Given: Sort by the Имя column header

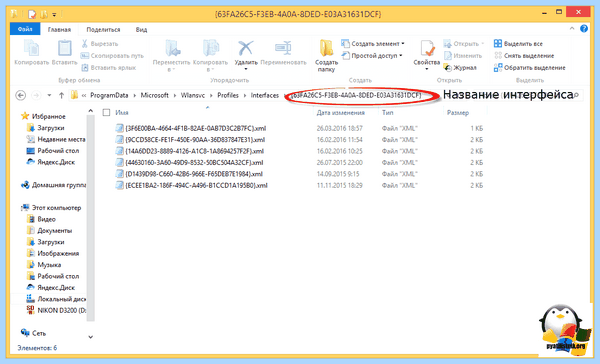Looking at the screenshot, I should point(122,113).
